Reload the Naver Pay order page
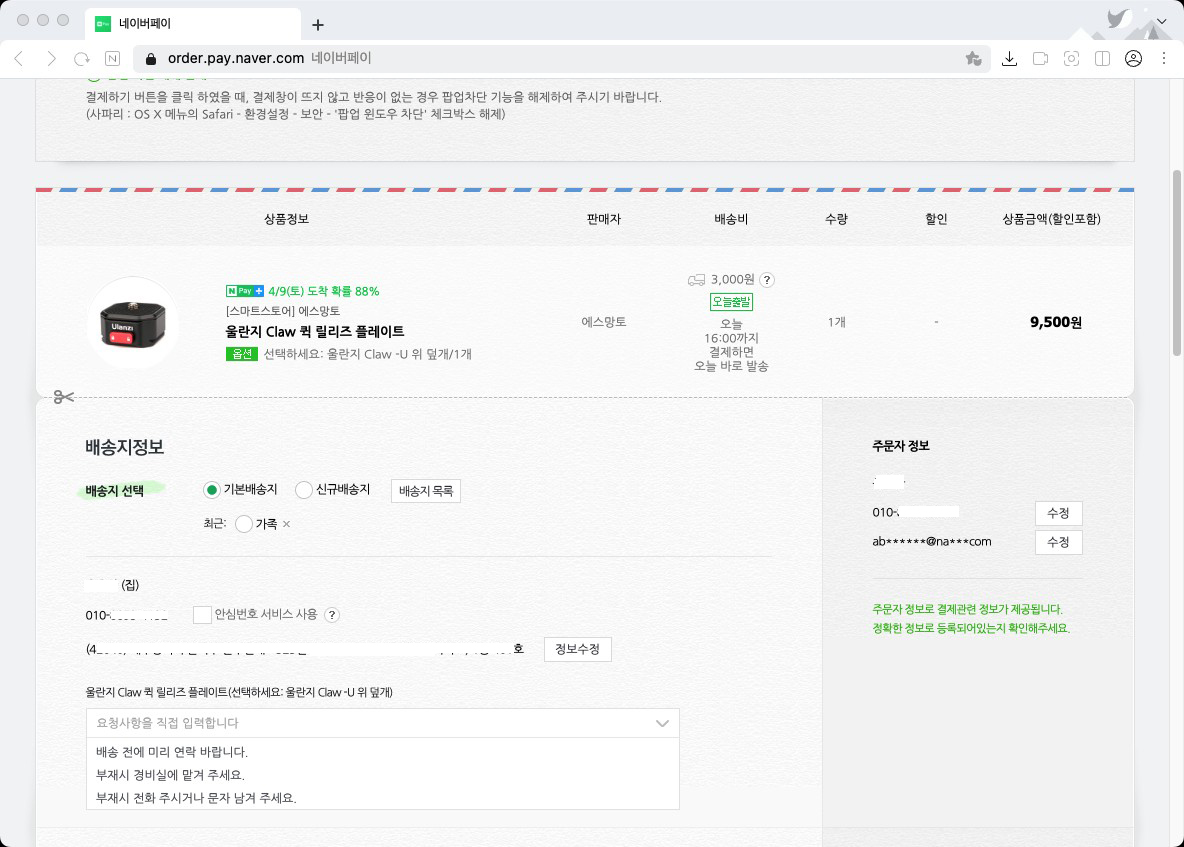1184x847 pixels. 82,58
